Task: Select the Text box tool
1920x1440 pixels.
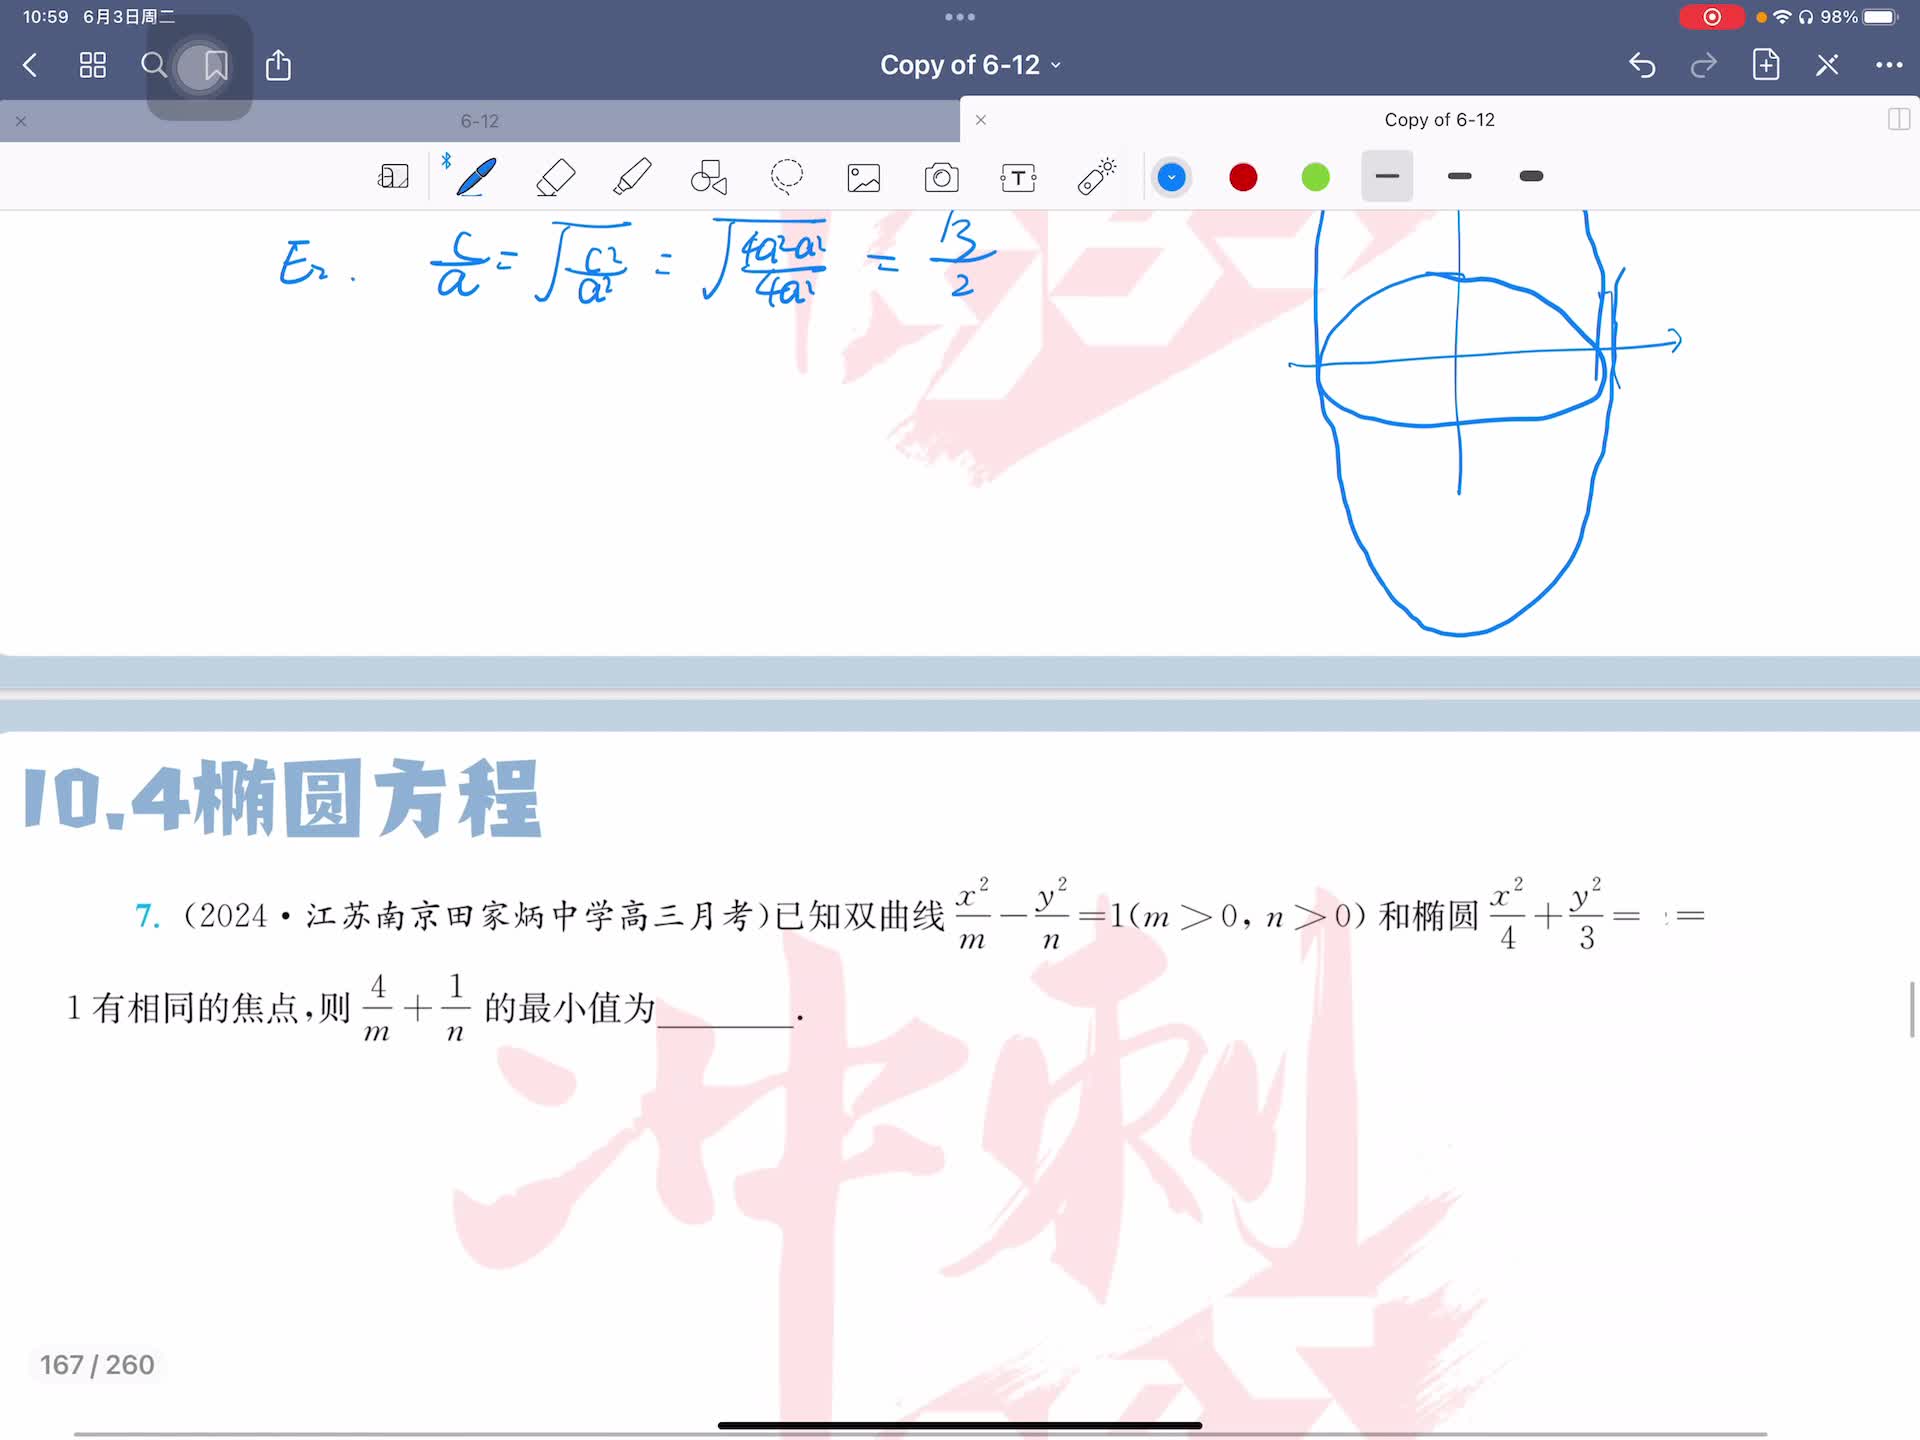Action: coord(1018,178)
